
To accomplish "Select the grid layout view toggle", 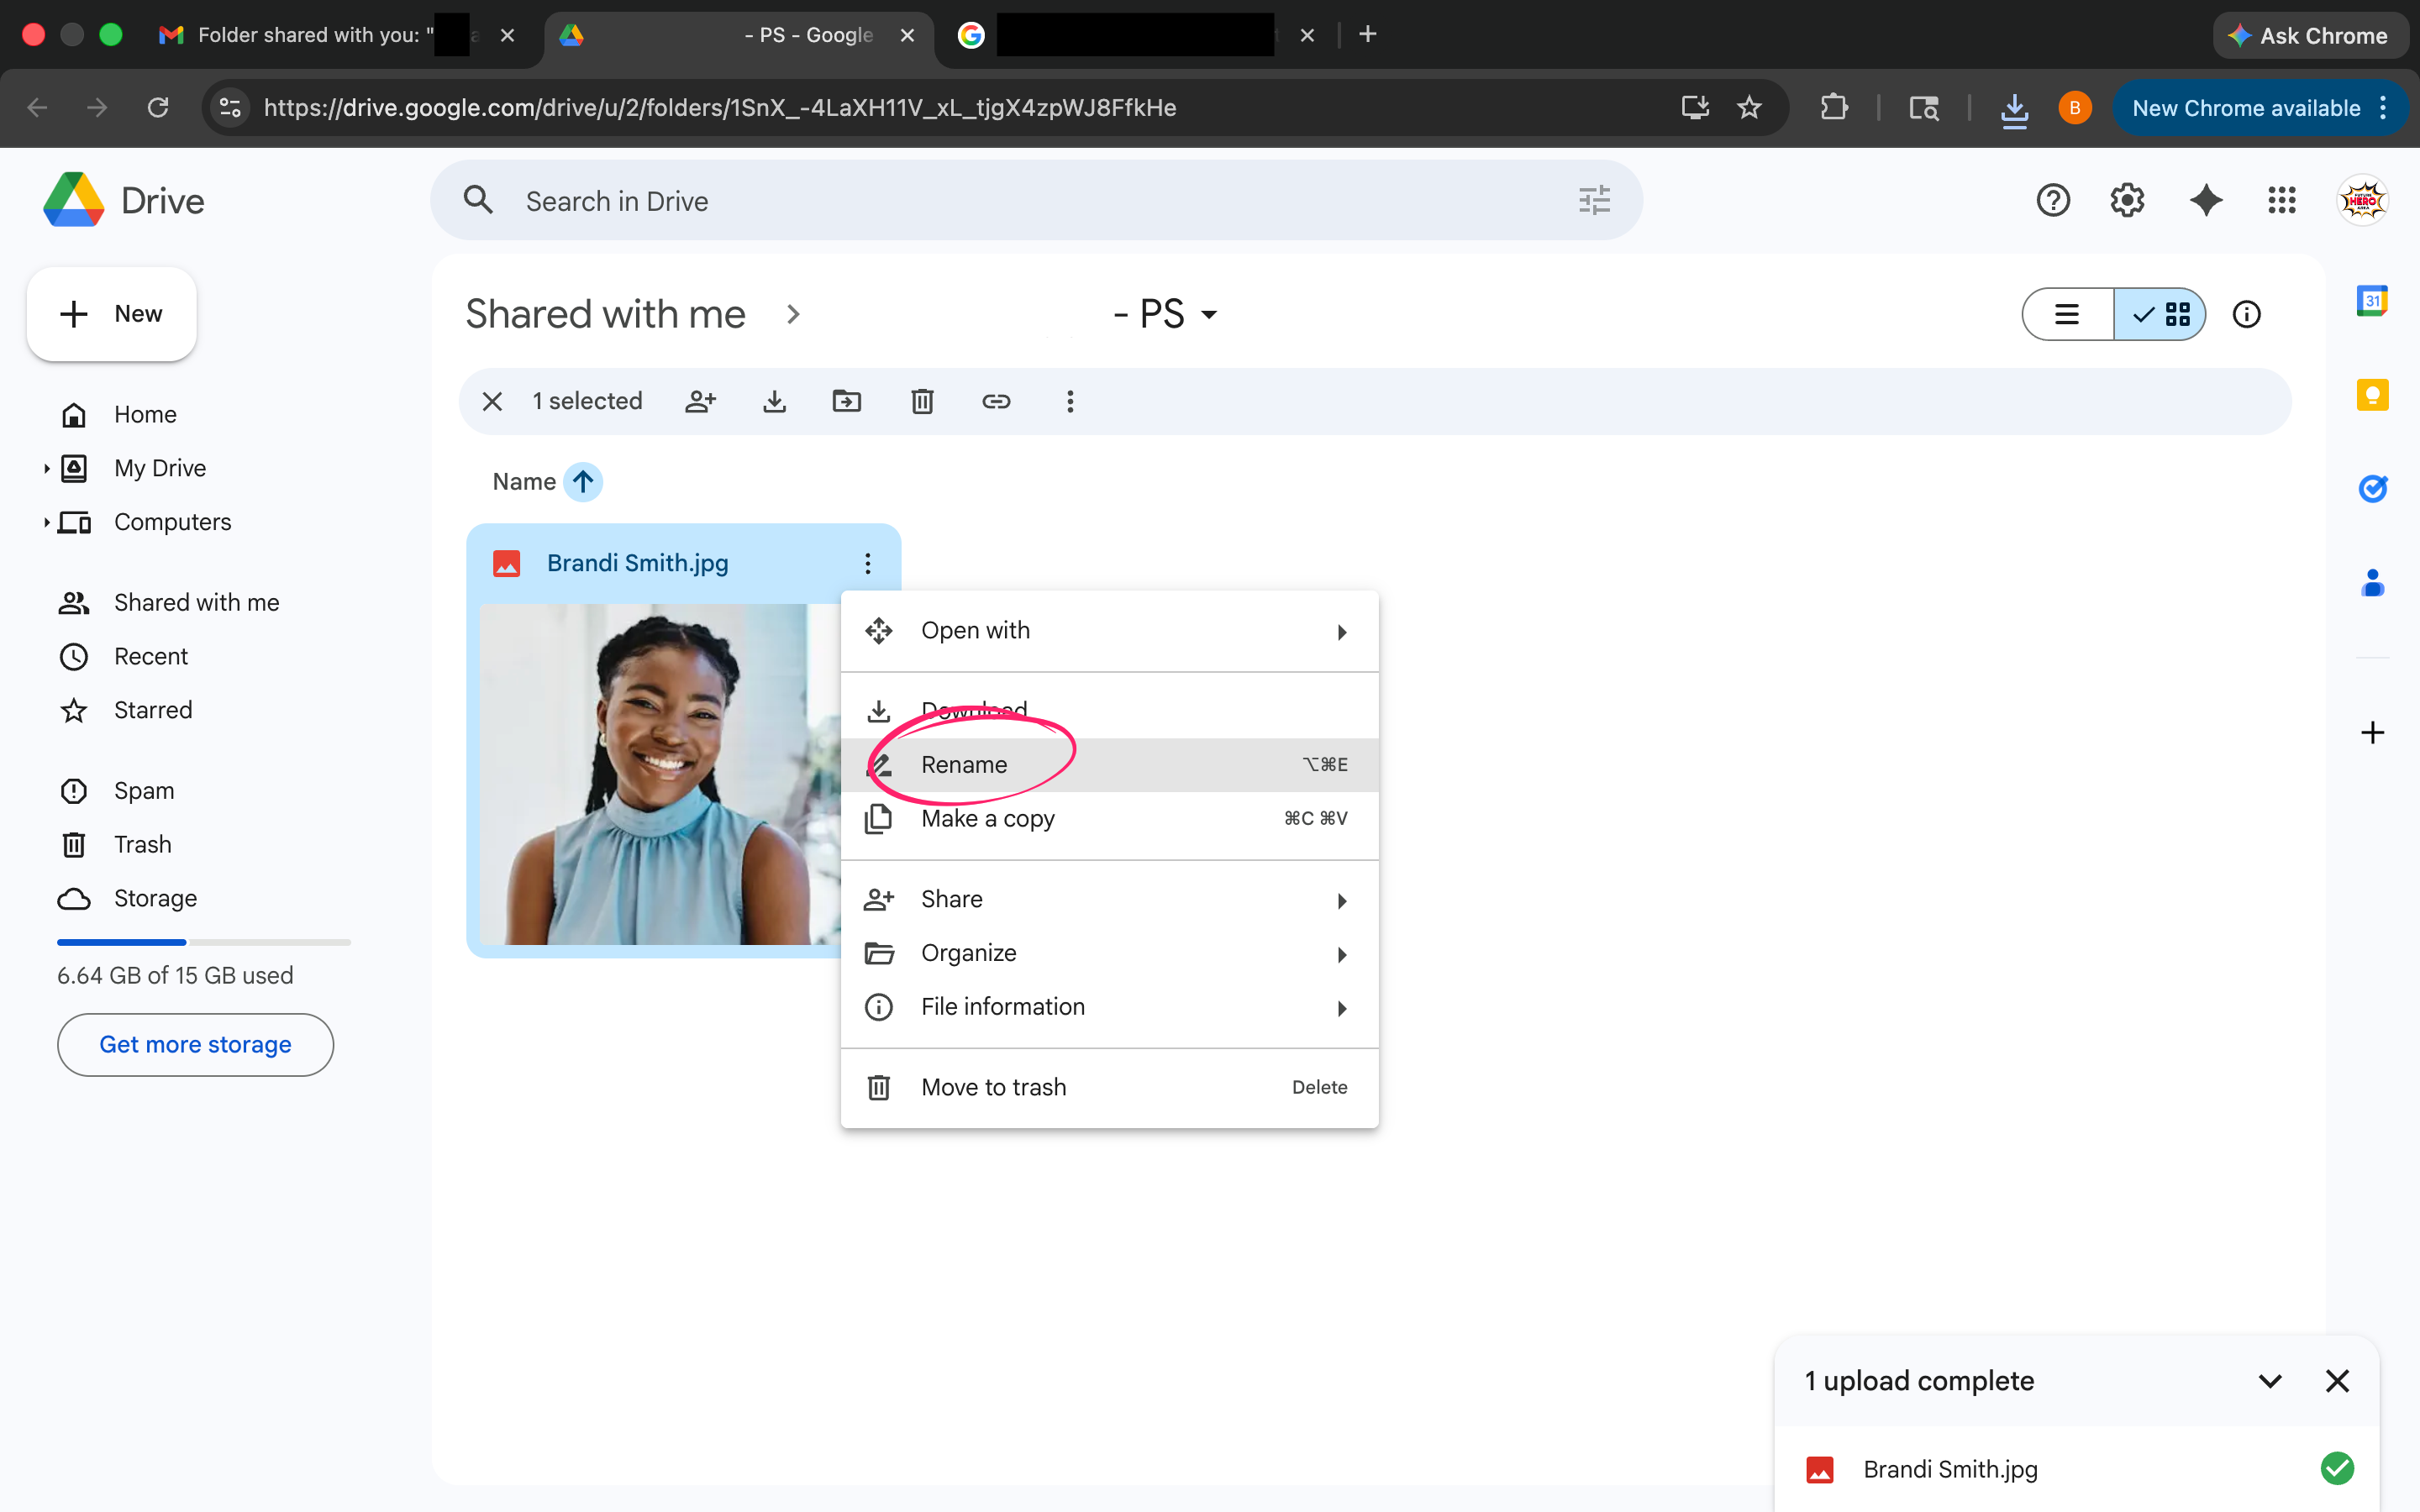I will 2160,315.
